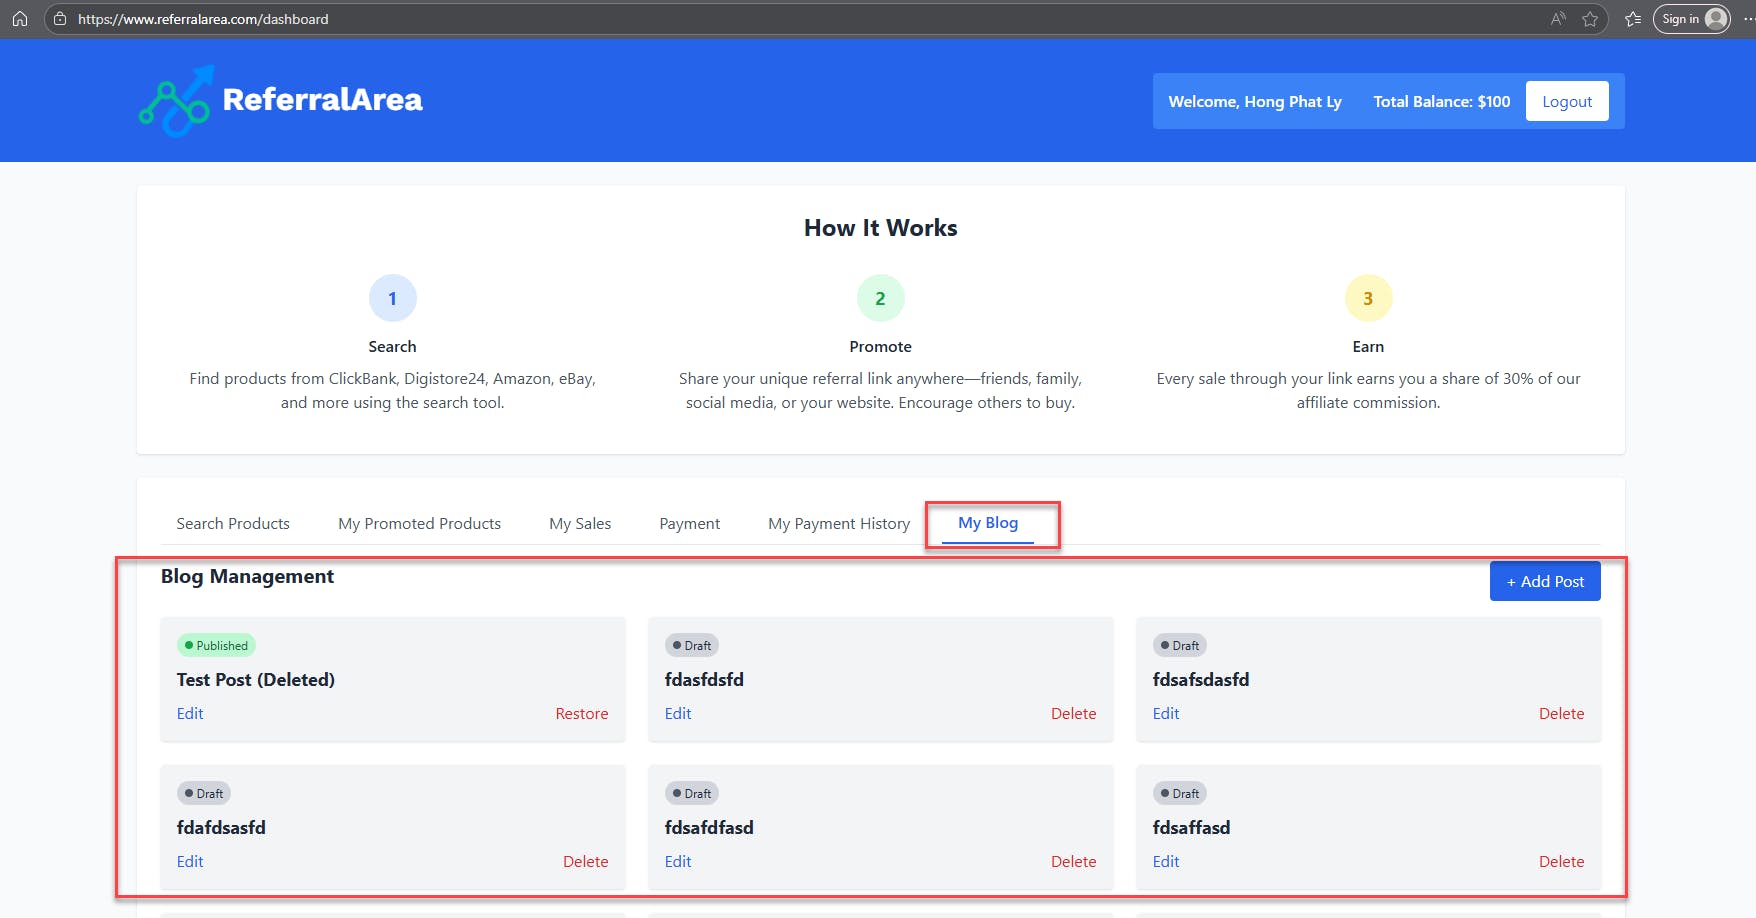Click the Draft badge on fdsaffasd card
This screenshot has width=1756, height=918.
1180,793
